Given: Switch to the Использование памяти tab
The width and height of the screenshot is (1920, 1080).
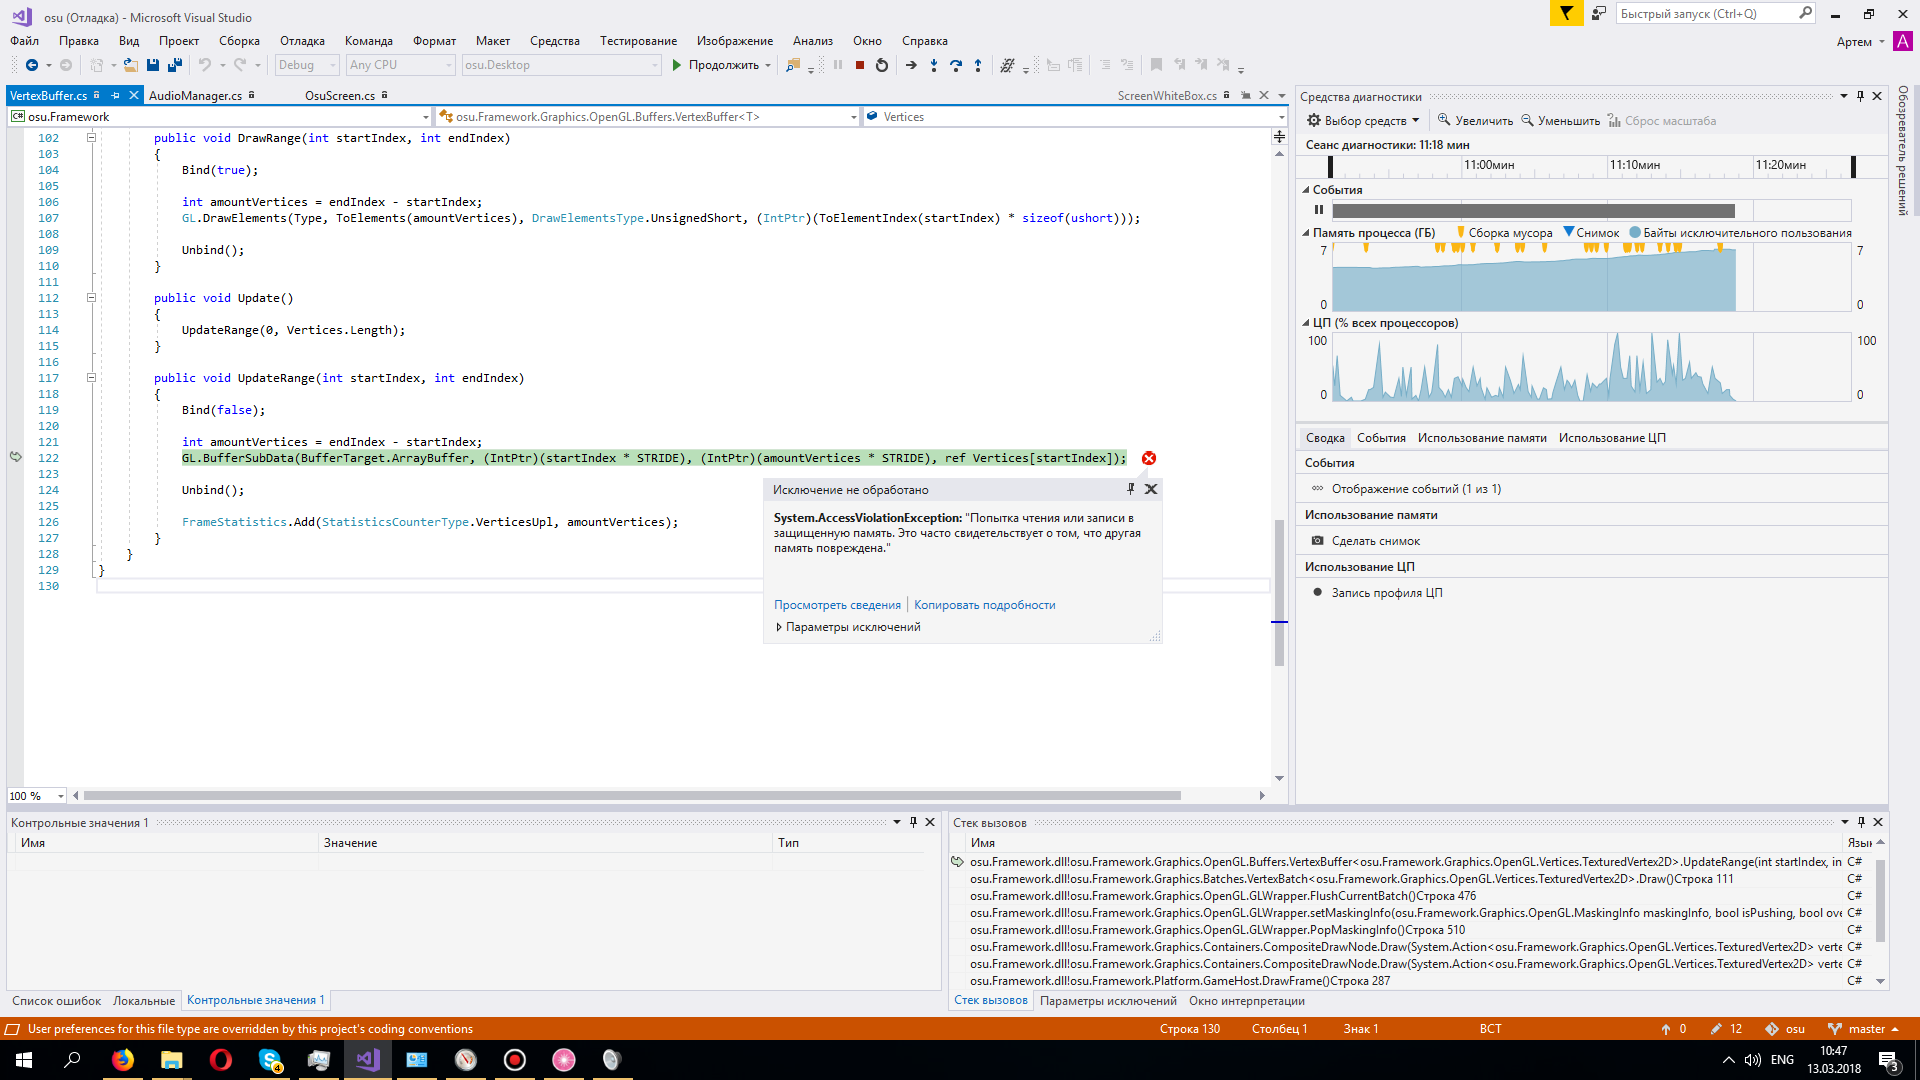Looking at the screenshot, I should [1482, 438].
